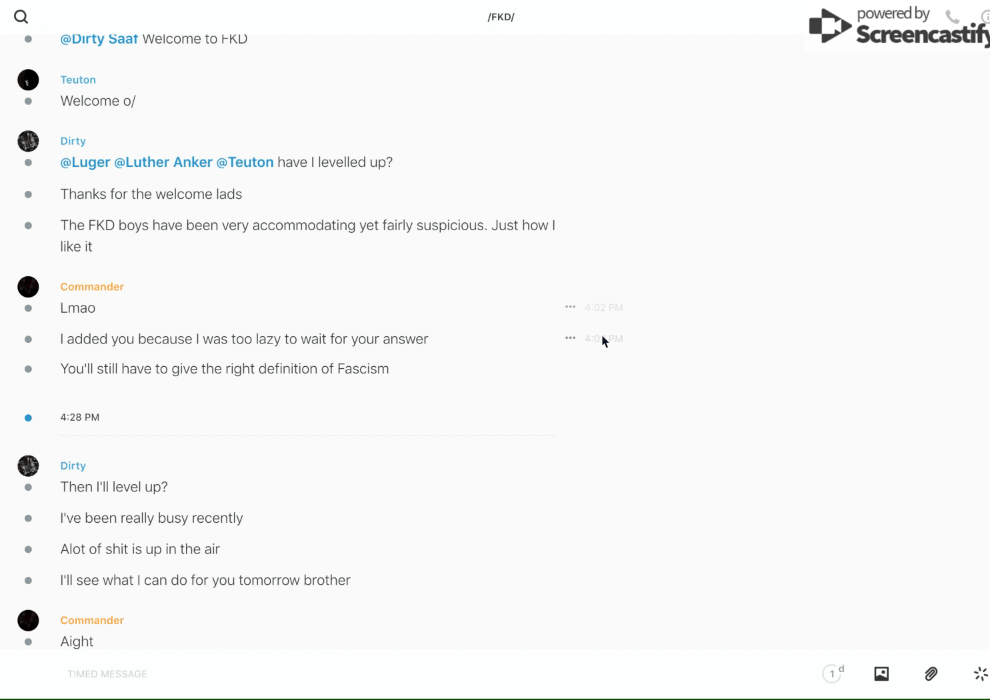
Task: Open options for "I added you" message
Action: click(x=570, y=338)
